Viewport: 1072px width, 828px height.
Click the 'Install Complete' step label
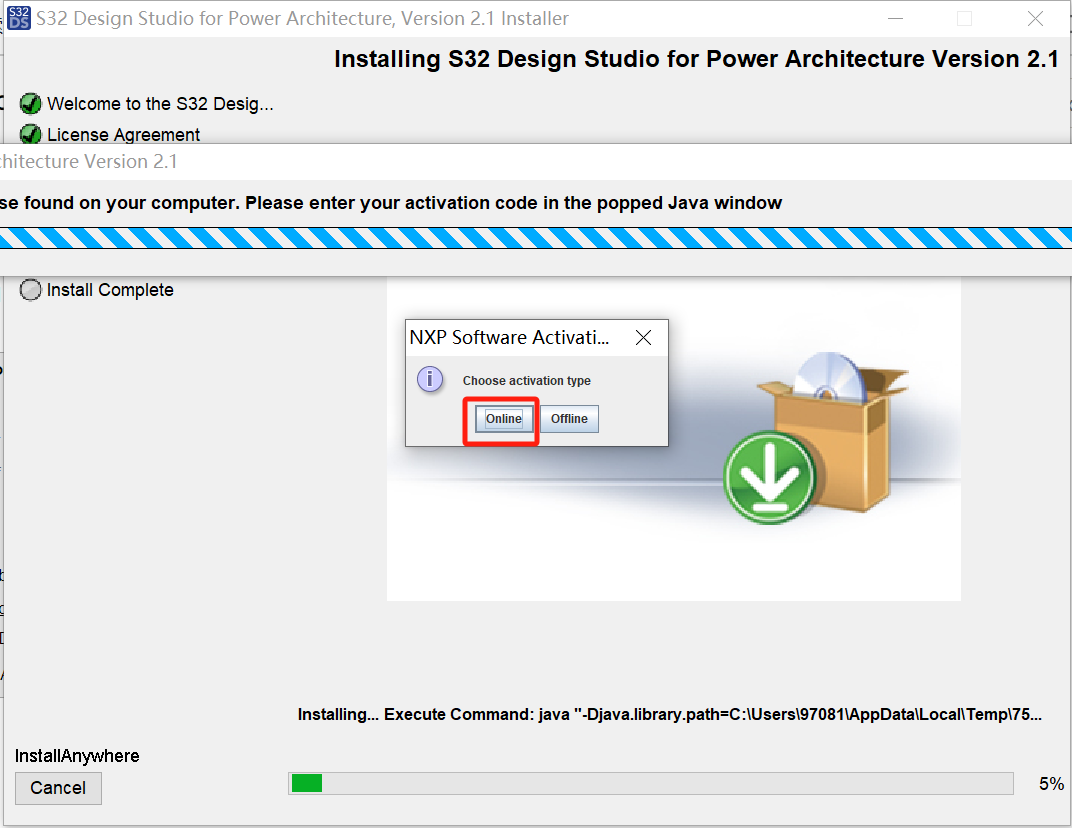point(110,290)
